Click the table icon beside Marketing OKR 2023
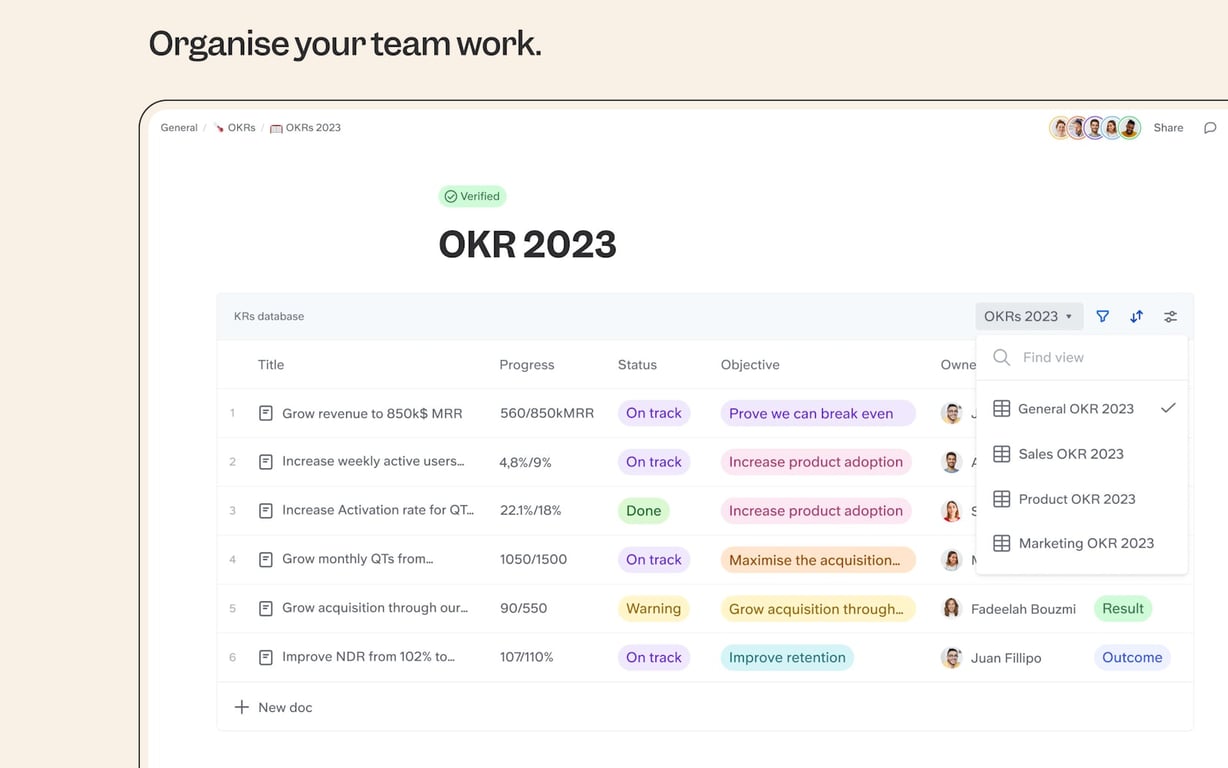 [1001, 543]
